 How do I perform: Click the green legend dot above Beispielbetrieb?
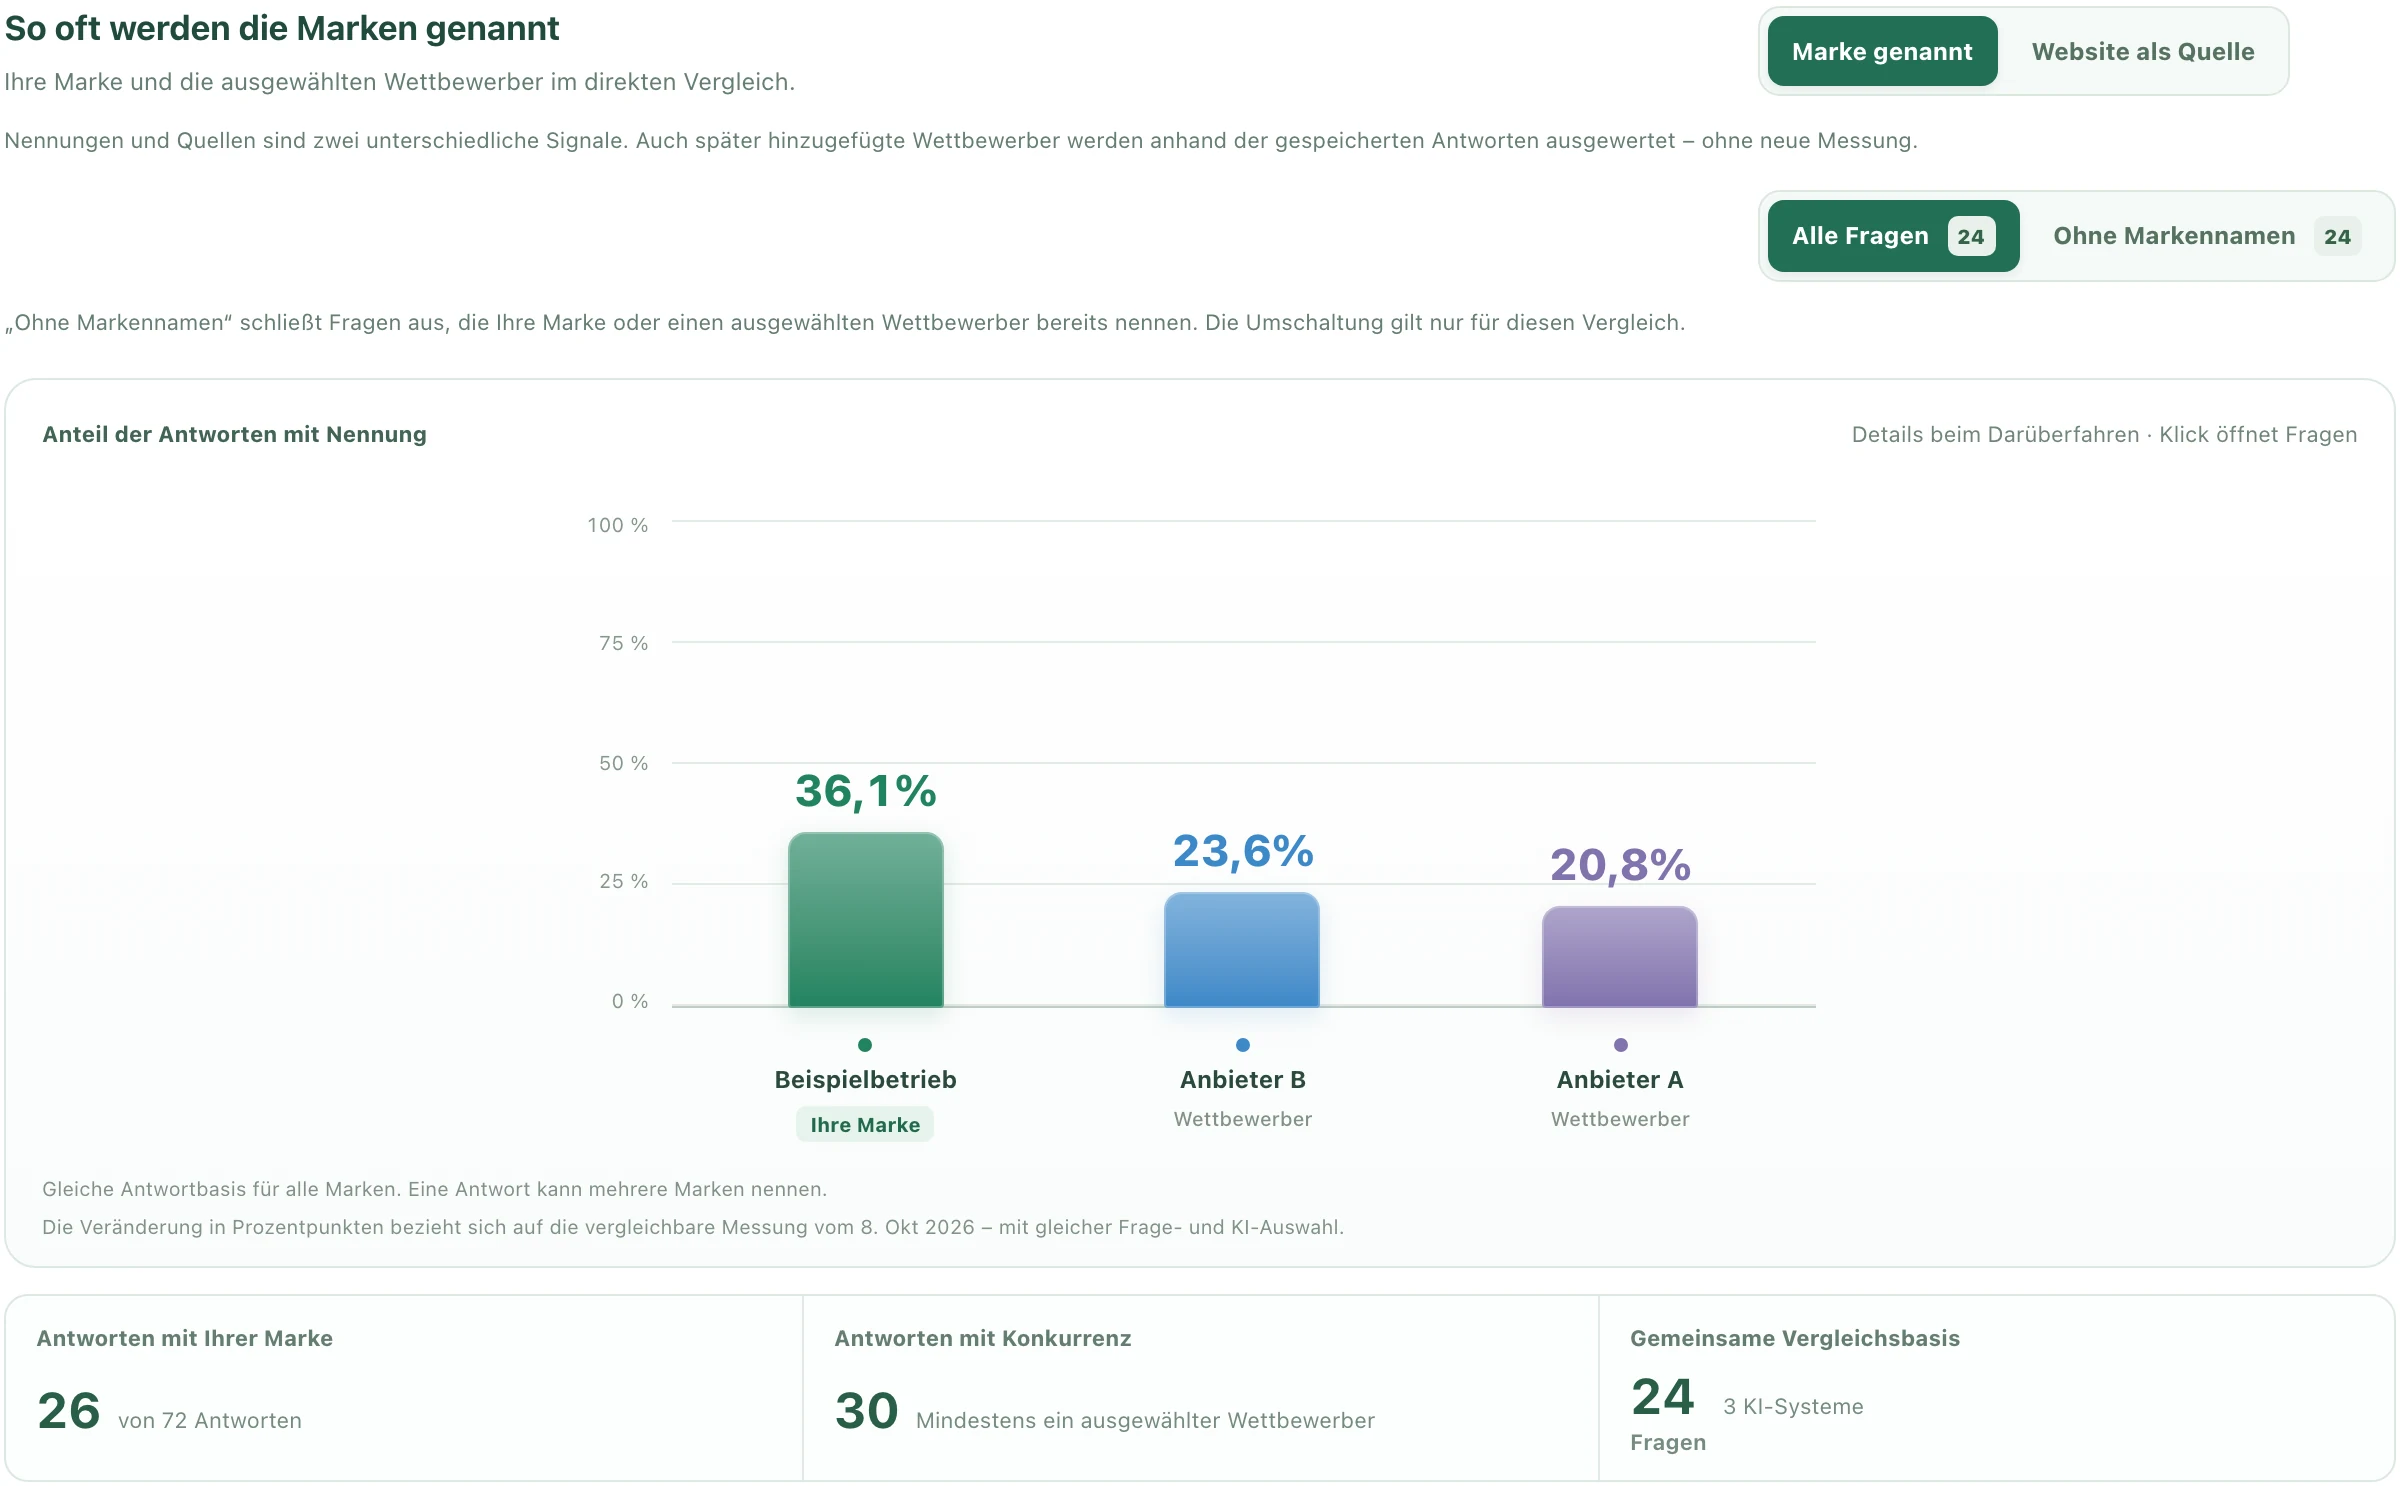point(865,1045)
